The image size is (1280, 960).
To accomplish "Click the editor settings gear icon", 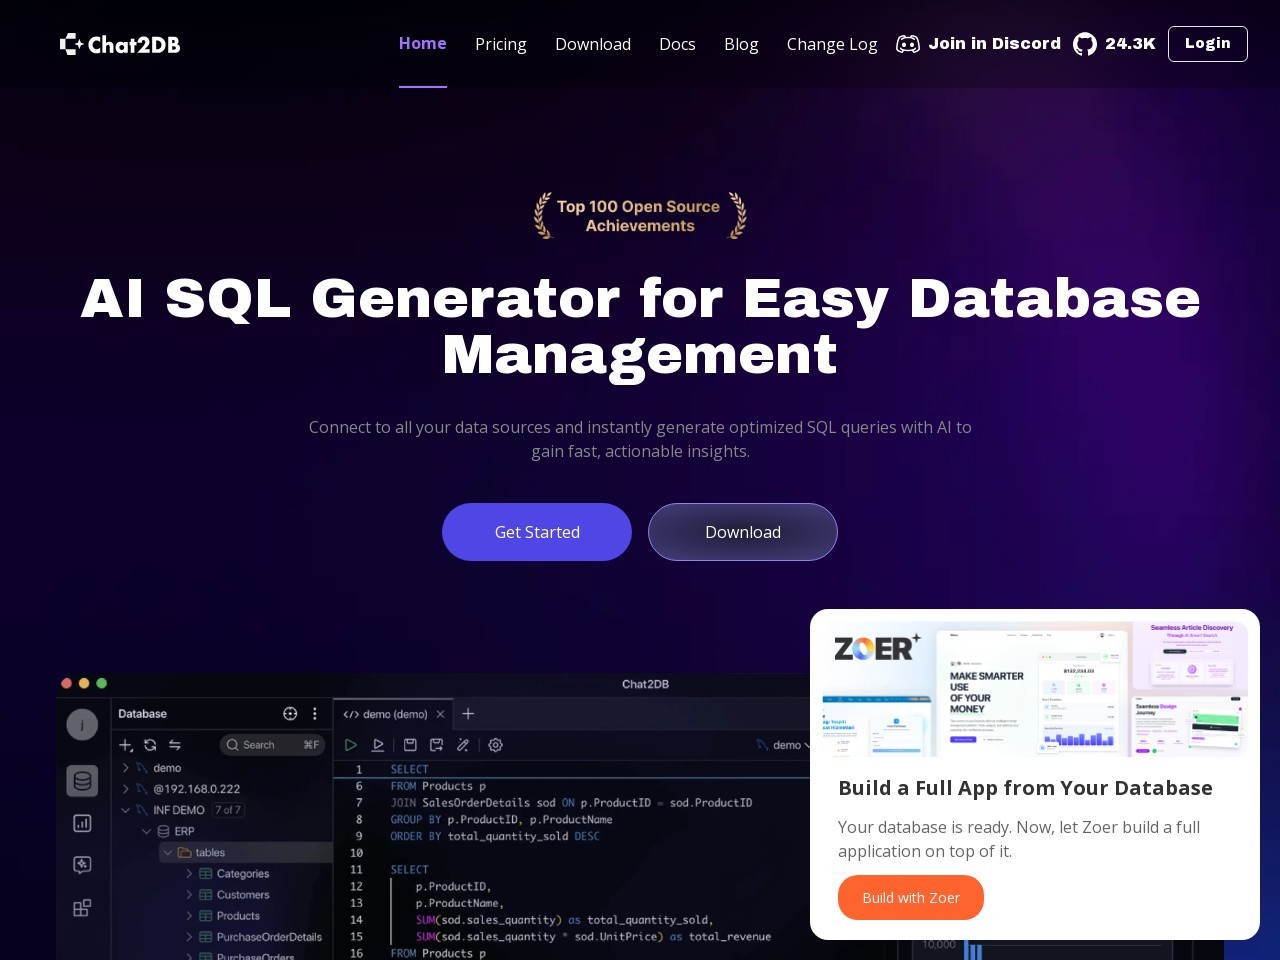I will pos(495,745).
